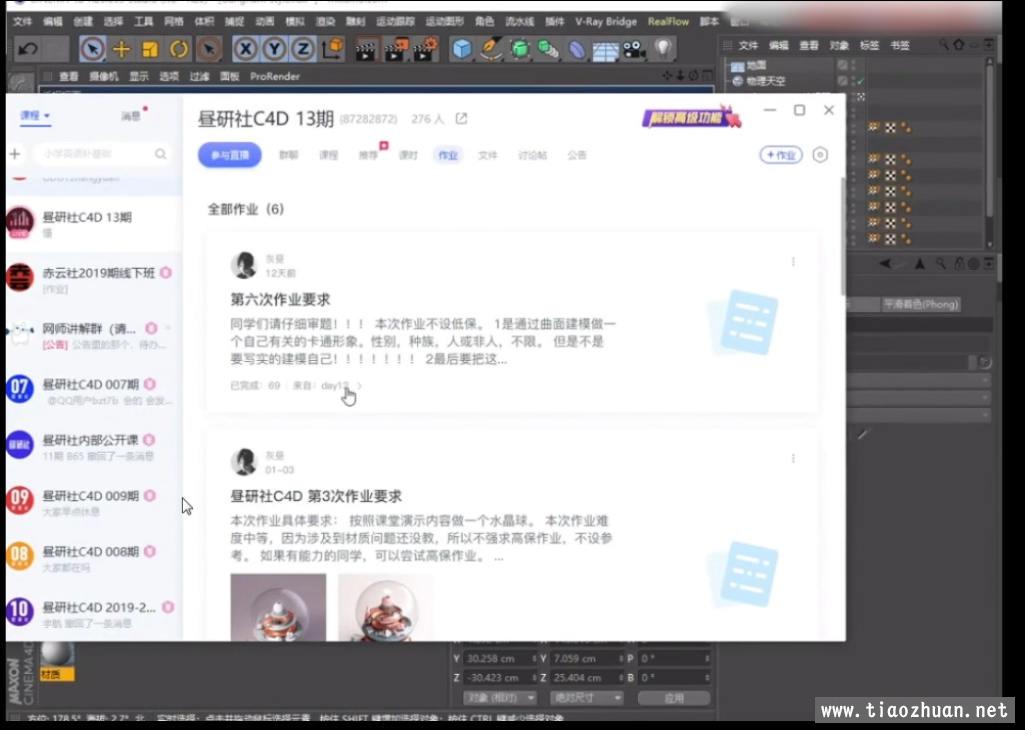Open second snow globe thumbnail image

pos(386,607)
